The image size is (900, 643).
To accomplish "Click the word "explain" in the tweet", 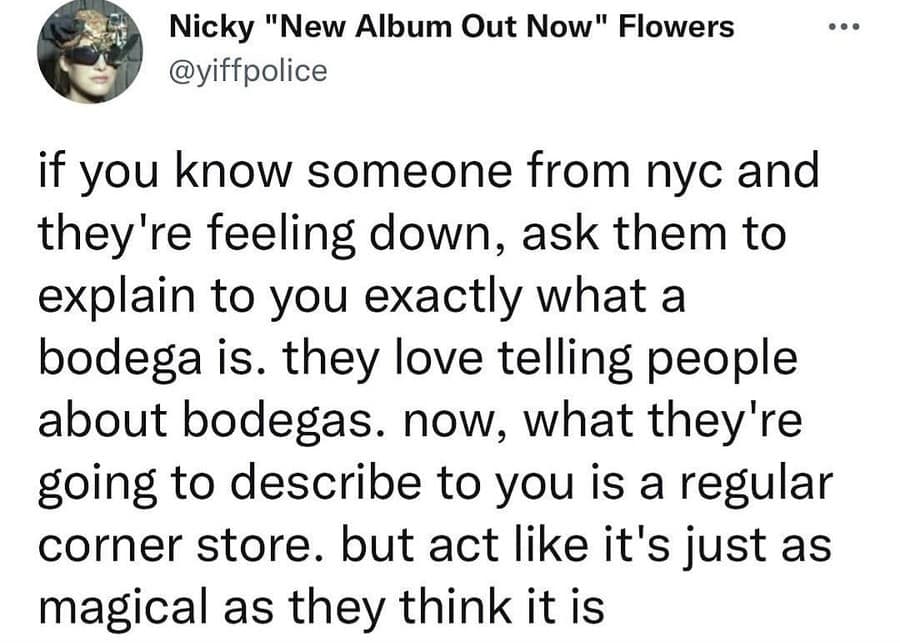I will point(113,301).
